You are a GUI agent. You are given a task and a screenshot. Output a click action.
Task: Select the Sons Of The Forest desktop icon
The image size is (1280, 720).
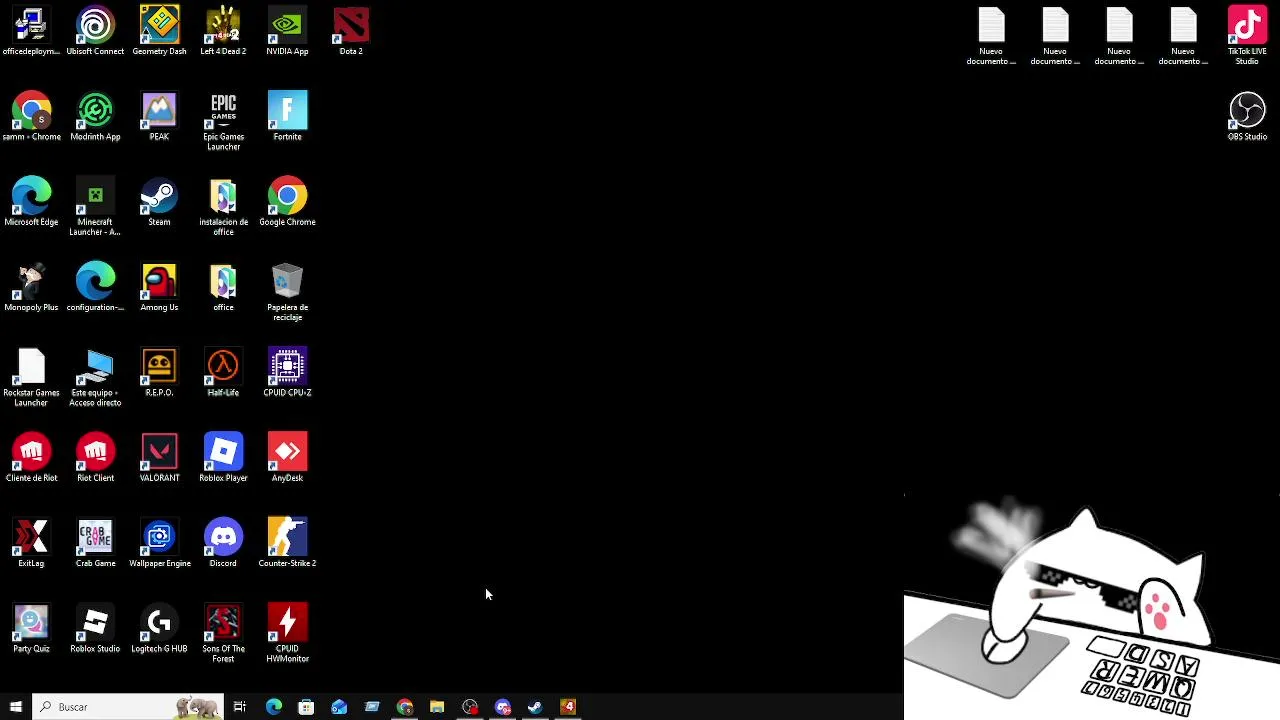click(x=223, y=634)
